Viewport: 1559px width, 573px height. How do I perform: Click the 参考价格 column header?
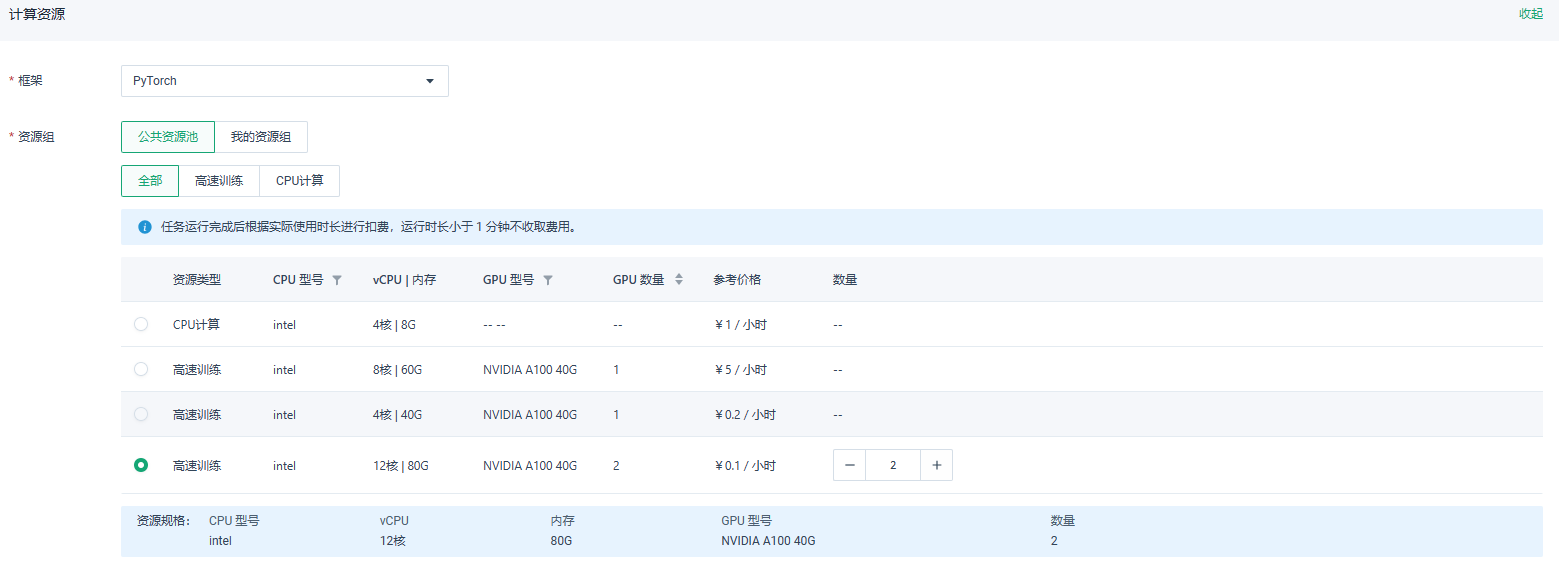pos(737,280)
